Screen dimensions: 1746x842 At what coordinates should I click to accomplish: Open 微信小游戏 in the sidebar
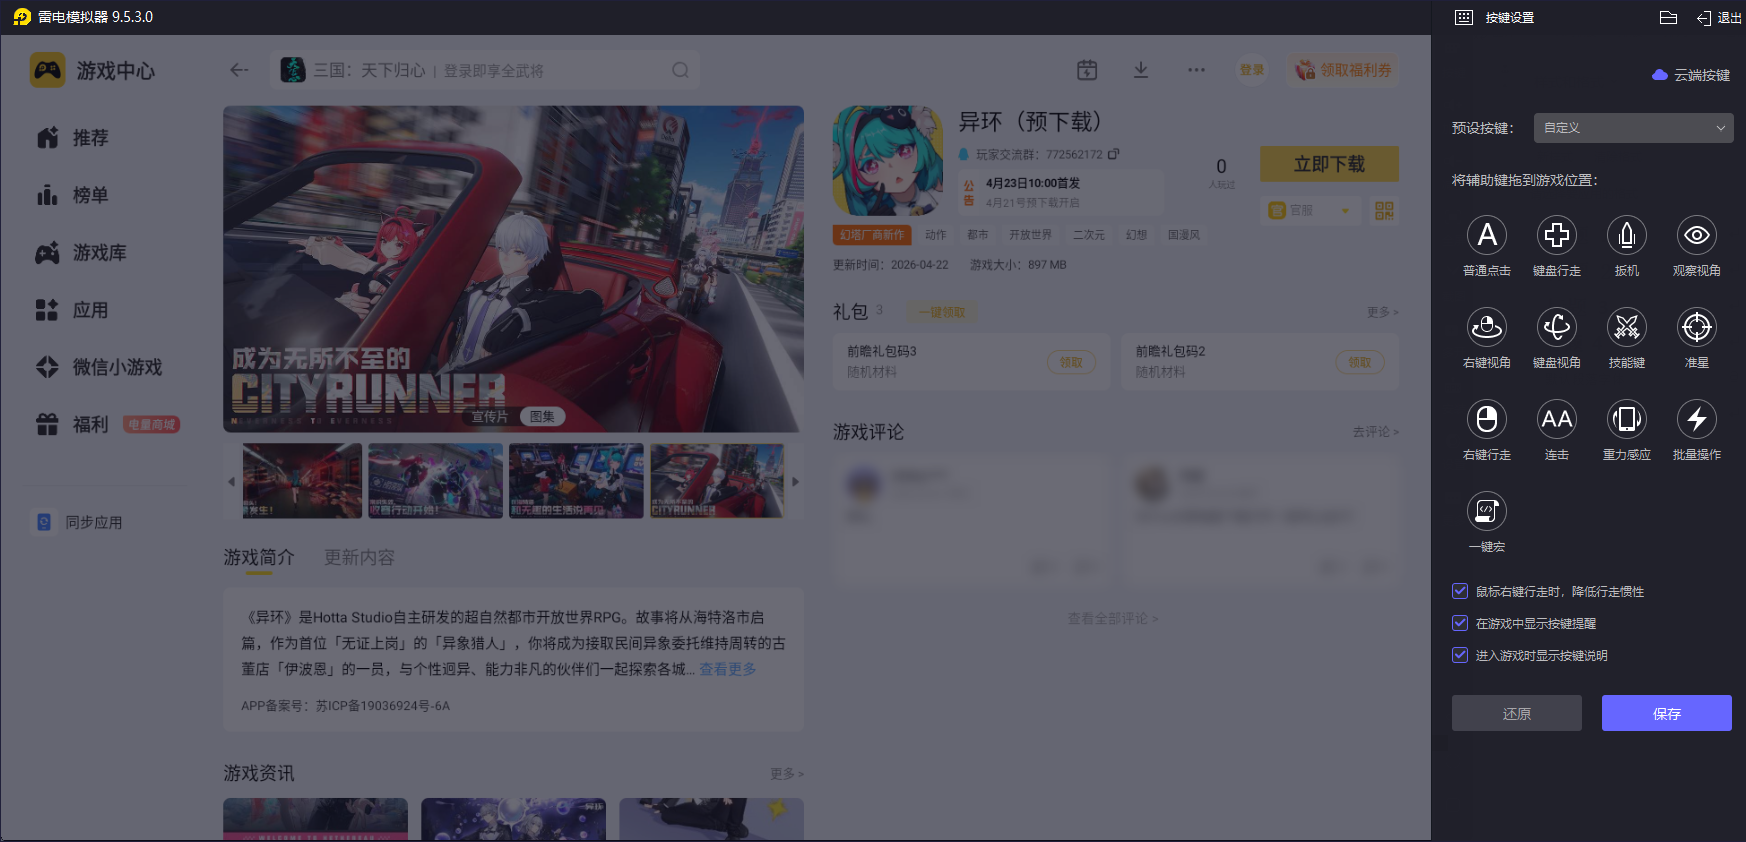coord(98,367)
